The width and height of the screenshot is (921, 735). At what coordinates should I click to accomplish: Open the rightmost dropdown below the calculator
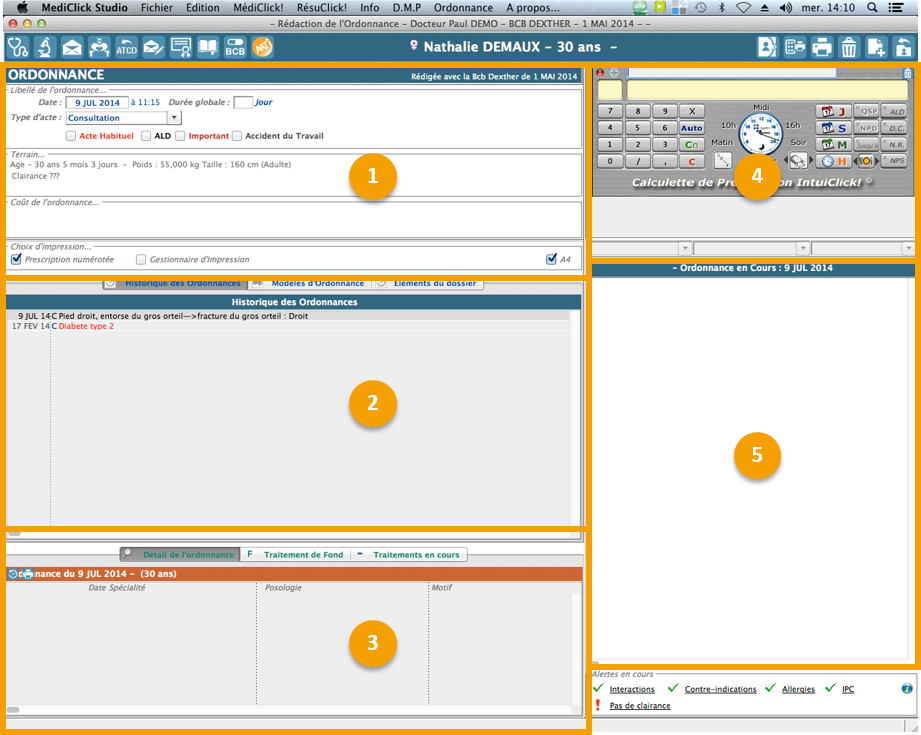[x=906, y=247]
